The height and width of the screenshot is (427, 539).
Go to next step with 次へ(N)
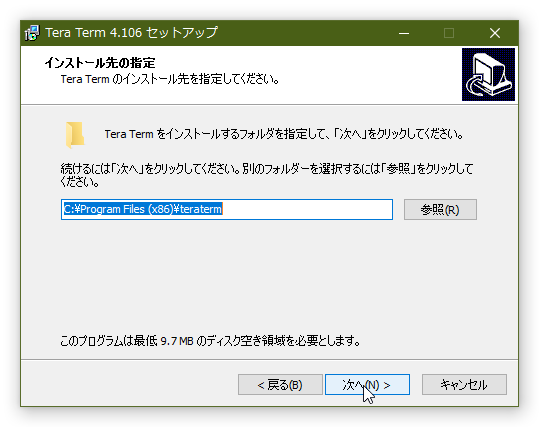(367, 384)
